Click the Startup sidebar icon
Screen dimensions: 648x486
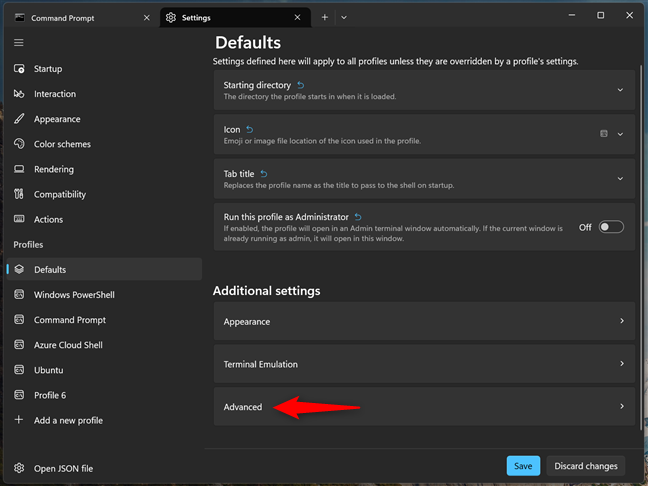pyautogui.click(x=19, y=69)
